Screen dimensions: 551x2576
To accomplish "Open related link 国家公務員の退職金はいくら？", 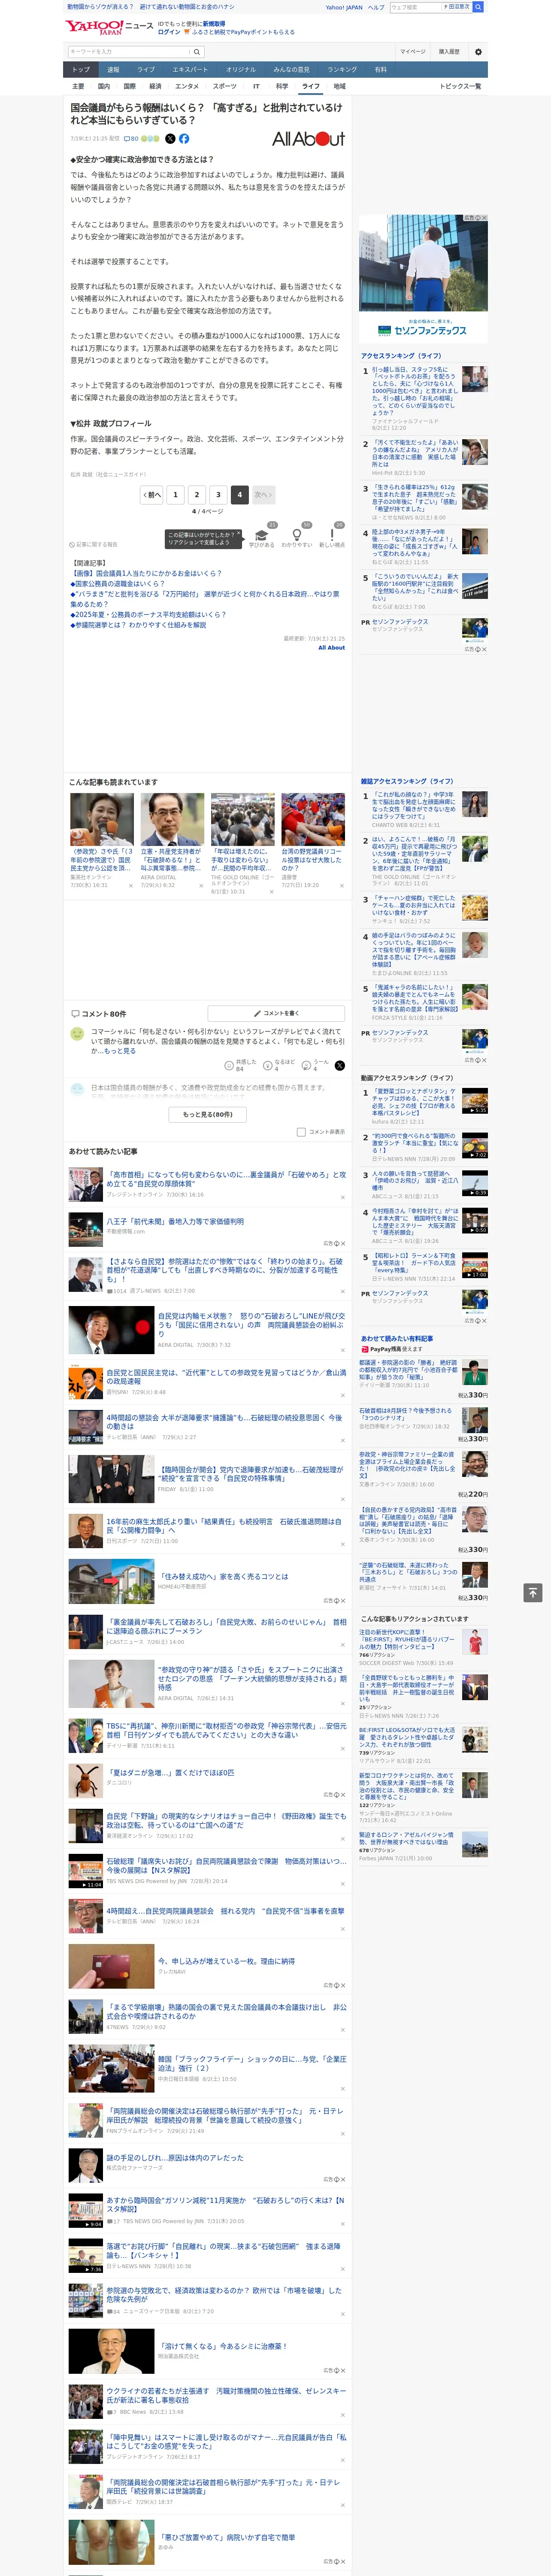I will 117,584.
